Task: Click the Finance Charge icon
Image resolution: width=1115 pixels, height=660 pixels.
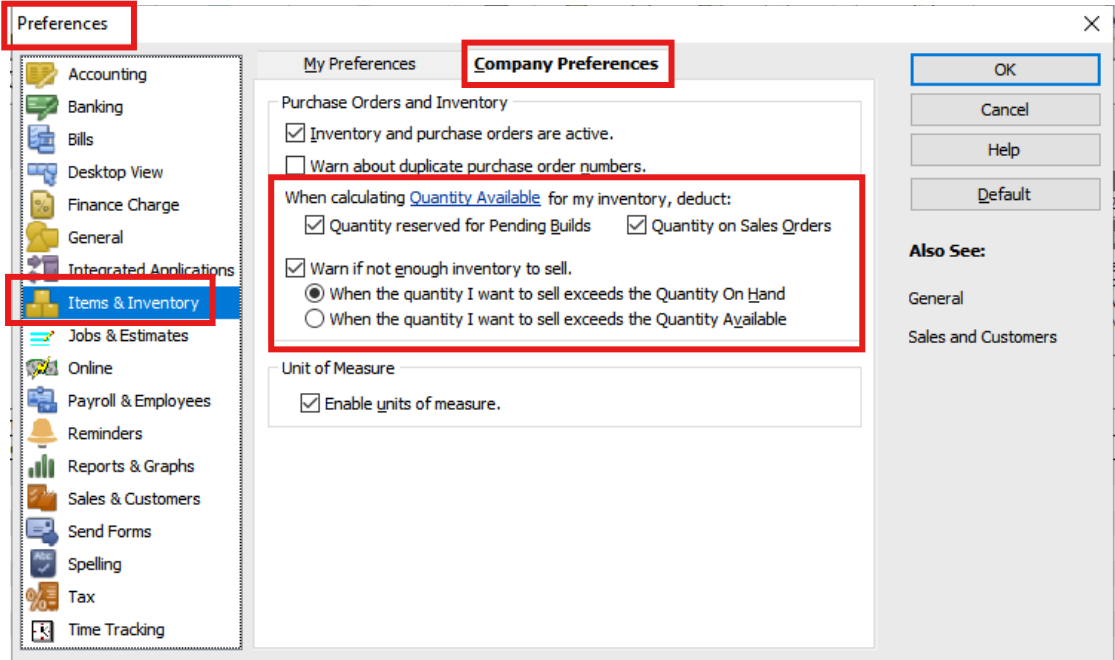Action: [42, 205]
